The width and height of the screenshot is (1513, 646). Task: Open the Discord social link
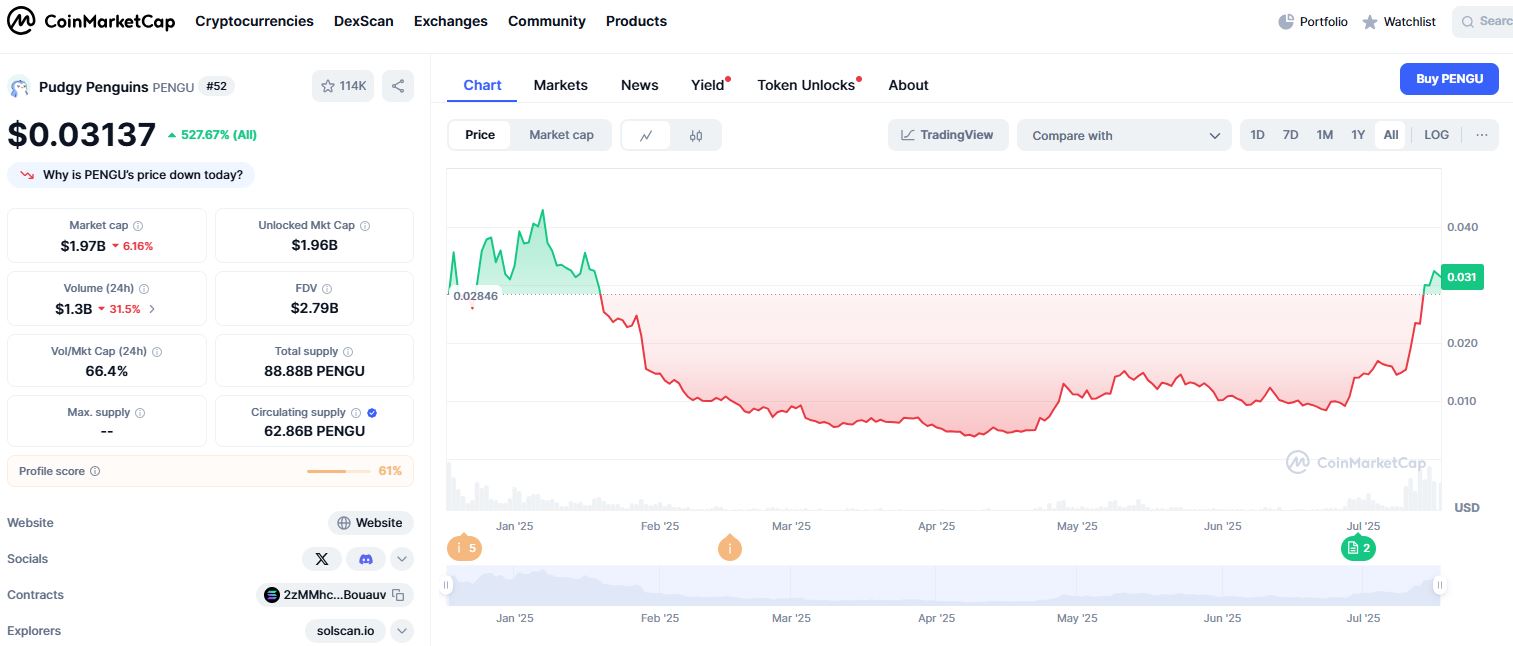click(366, 559)
